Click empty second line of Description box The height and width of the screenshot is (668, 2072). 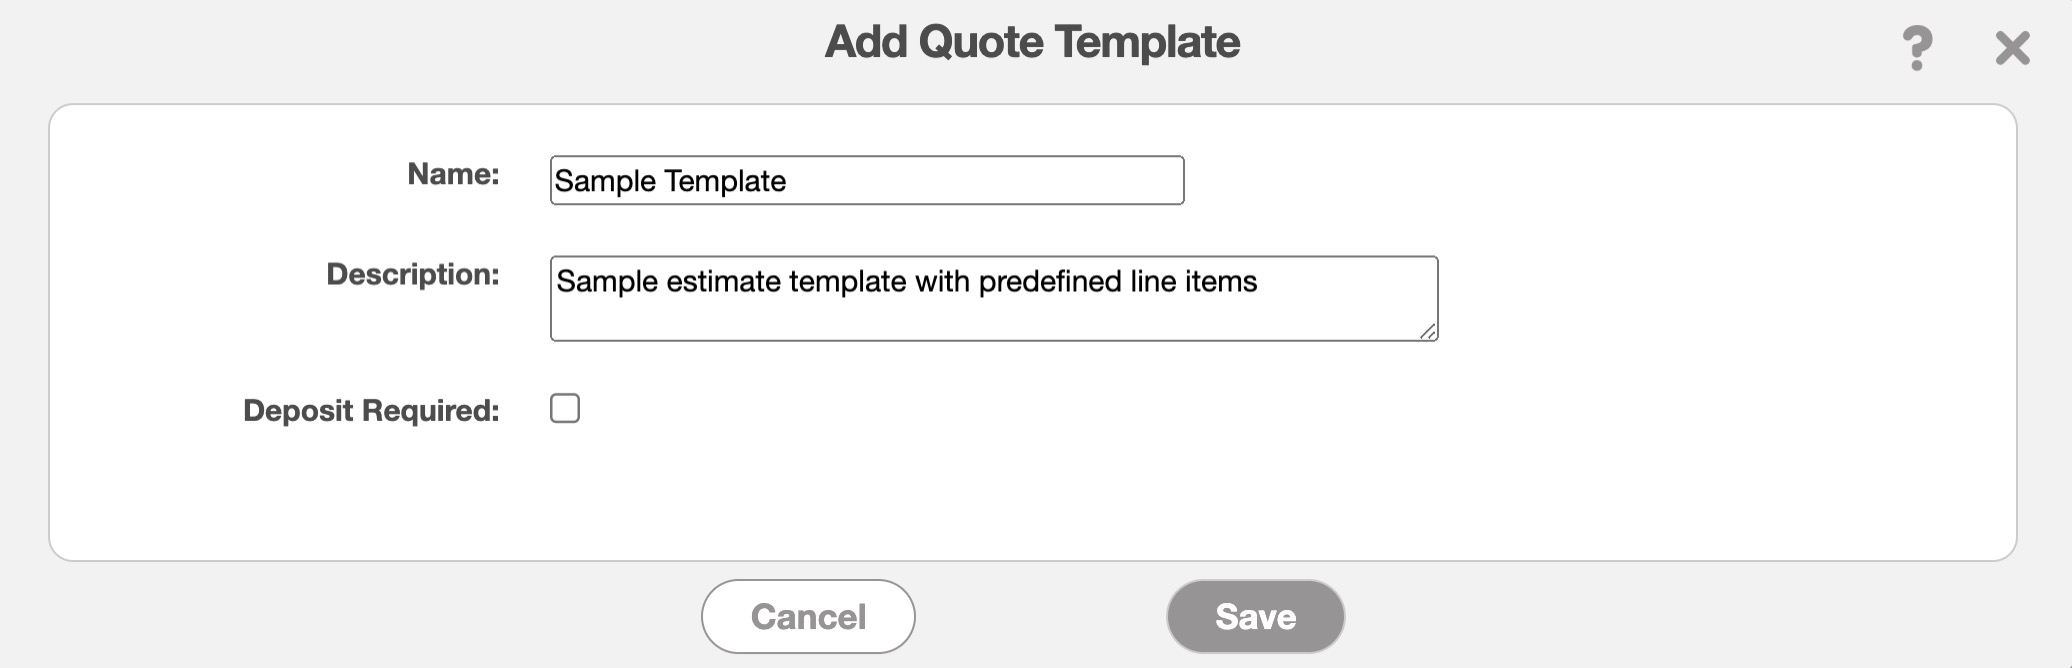point(900,318)
